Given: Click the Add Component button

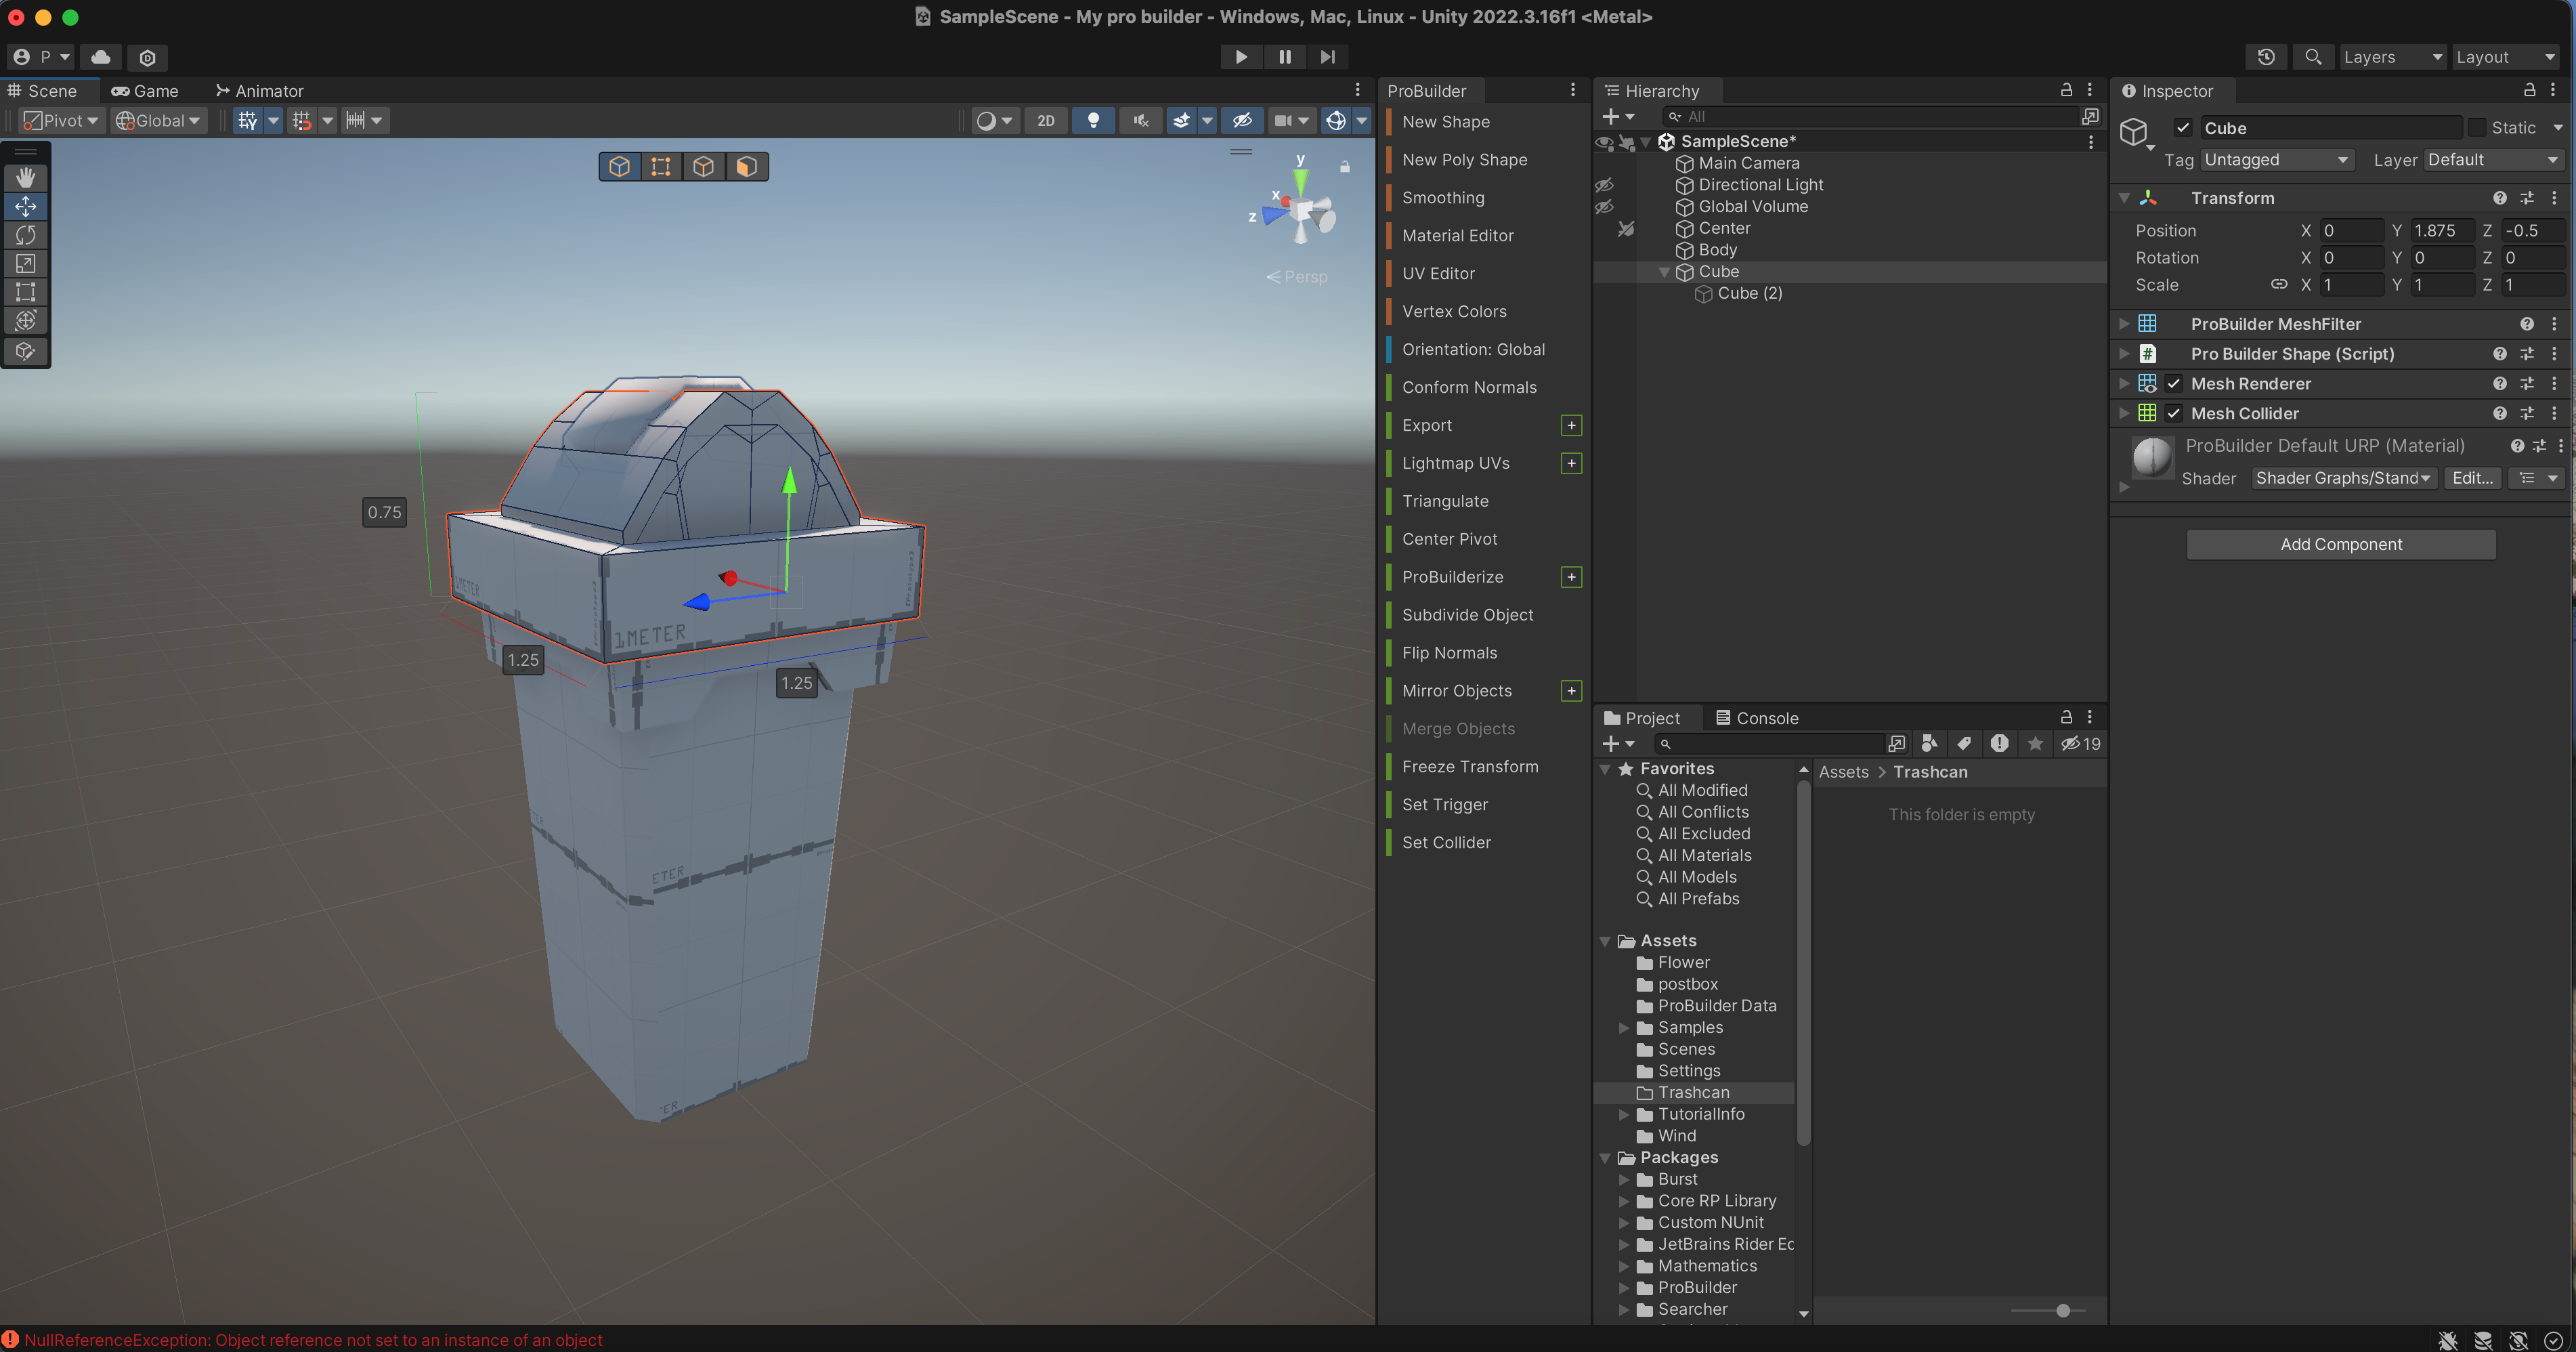Looking at the screenshot, I should 2340,544.
